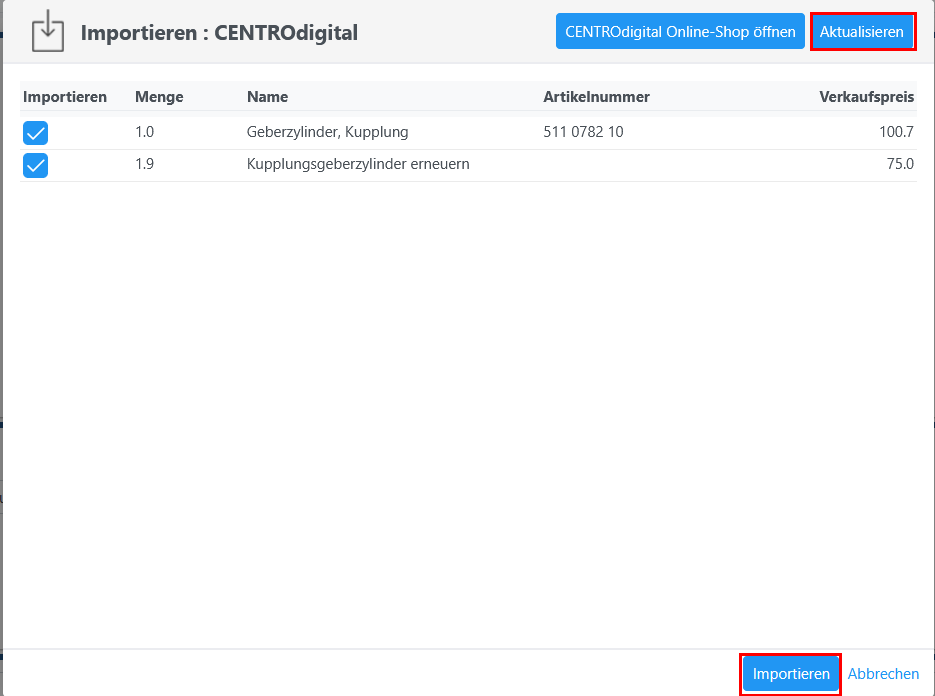935x696 pixels.
Task: Select the quantity value 1.0
Action: pyautogui.click(x=144, y=132)
